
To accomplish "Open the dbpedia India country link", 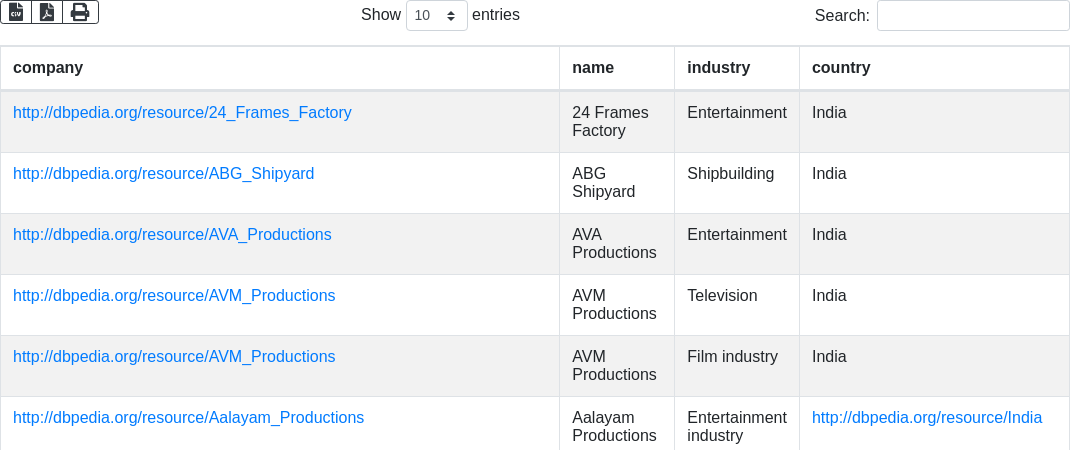I will tap(926, 418).
